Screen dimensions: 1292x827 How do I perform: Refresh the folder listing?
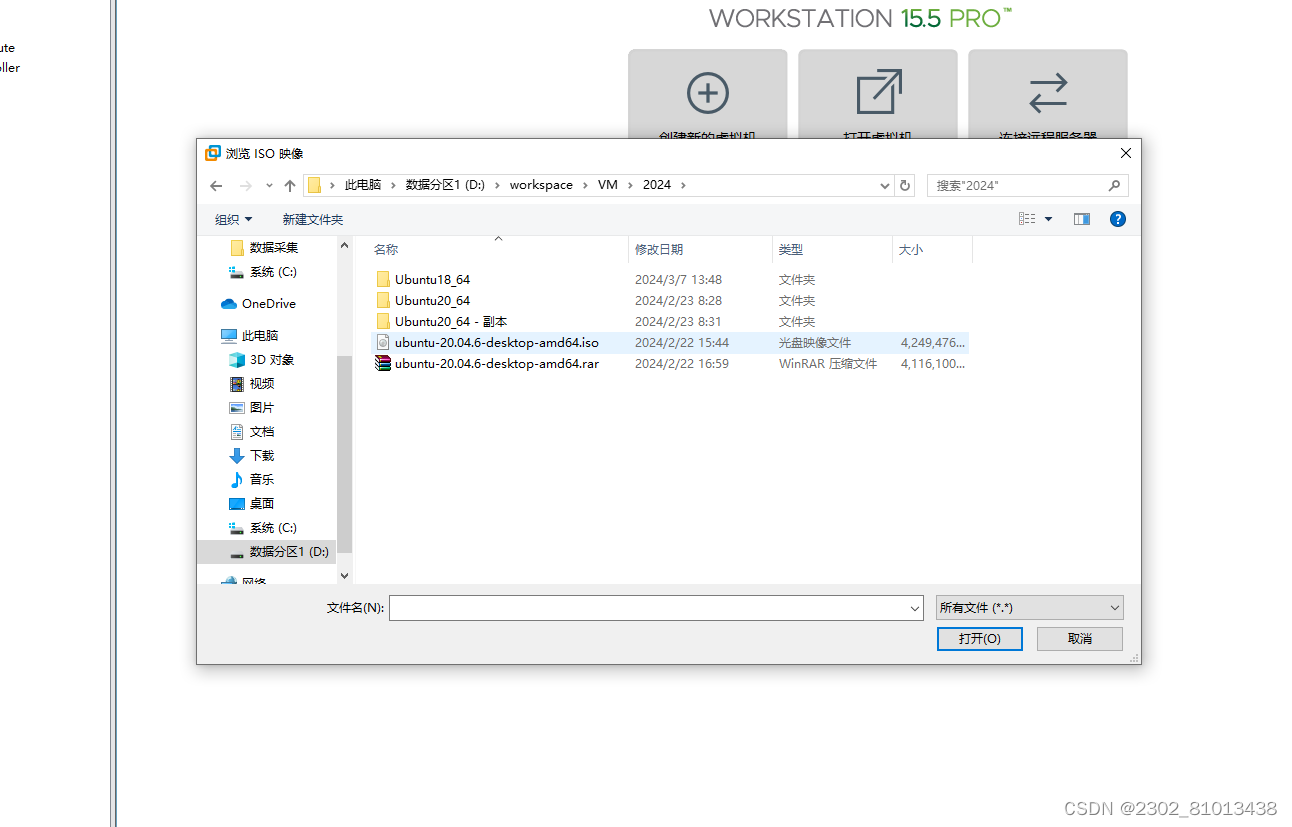click(905, 185)
